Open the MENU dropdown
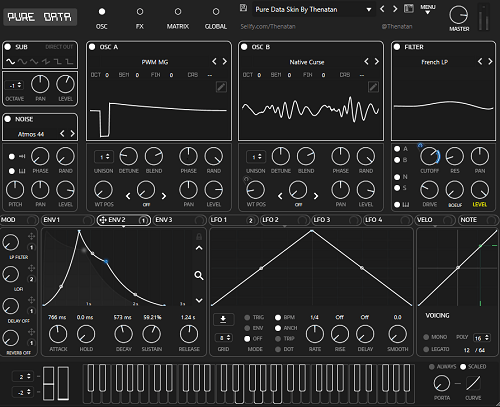This screenshot has height=407, width=500. point(428,9)
